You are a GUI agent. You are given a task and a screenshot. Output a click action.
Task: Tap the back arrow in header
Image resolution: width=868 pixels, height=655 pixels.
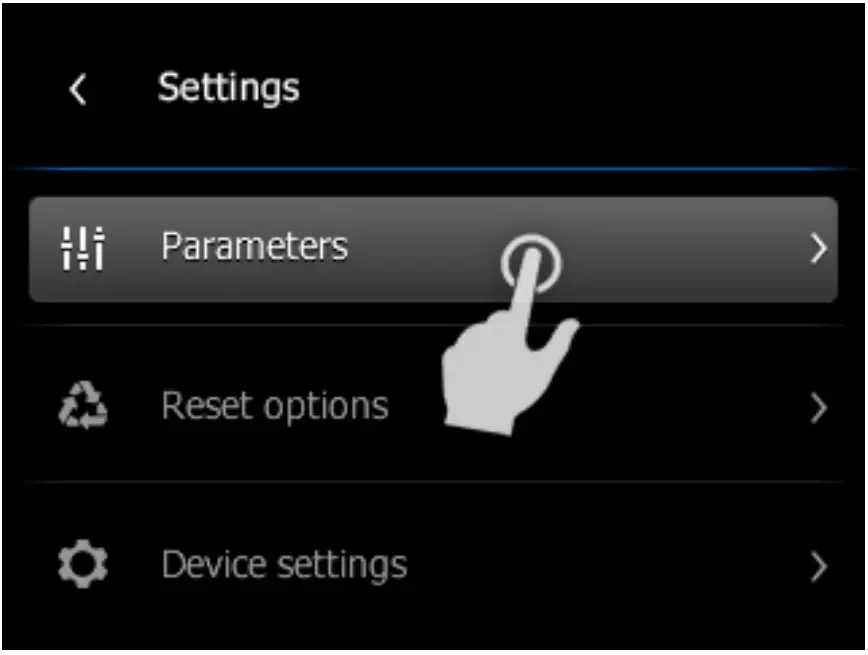point(77,90)
